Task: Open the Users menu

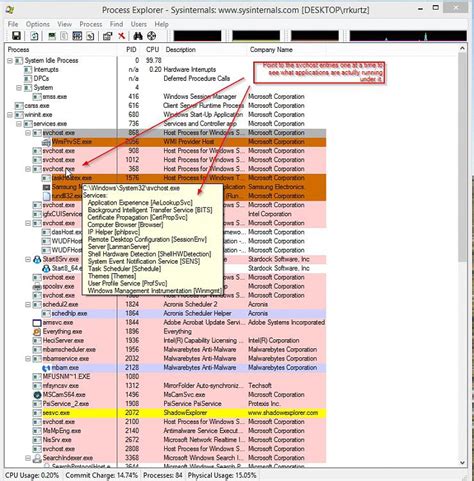Action: point(139,24)
